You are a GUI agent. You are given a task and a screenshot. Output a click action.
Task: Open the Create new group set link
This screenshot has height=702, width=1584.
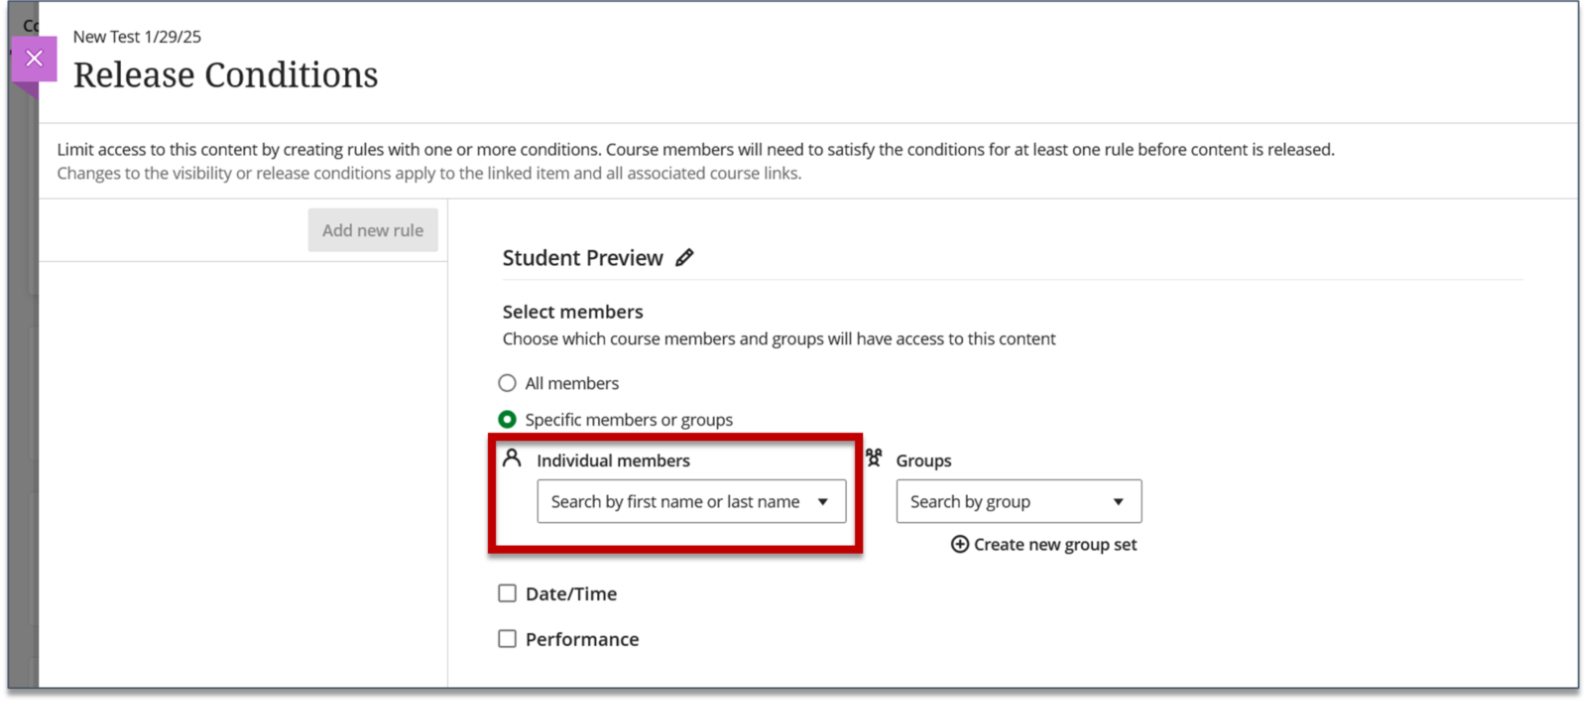click(1055, 545)
